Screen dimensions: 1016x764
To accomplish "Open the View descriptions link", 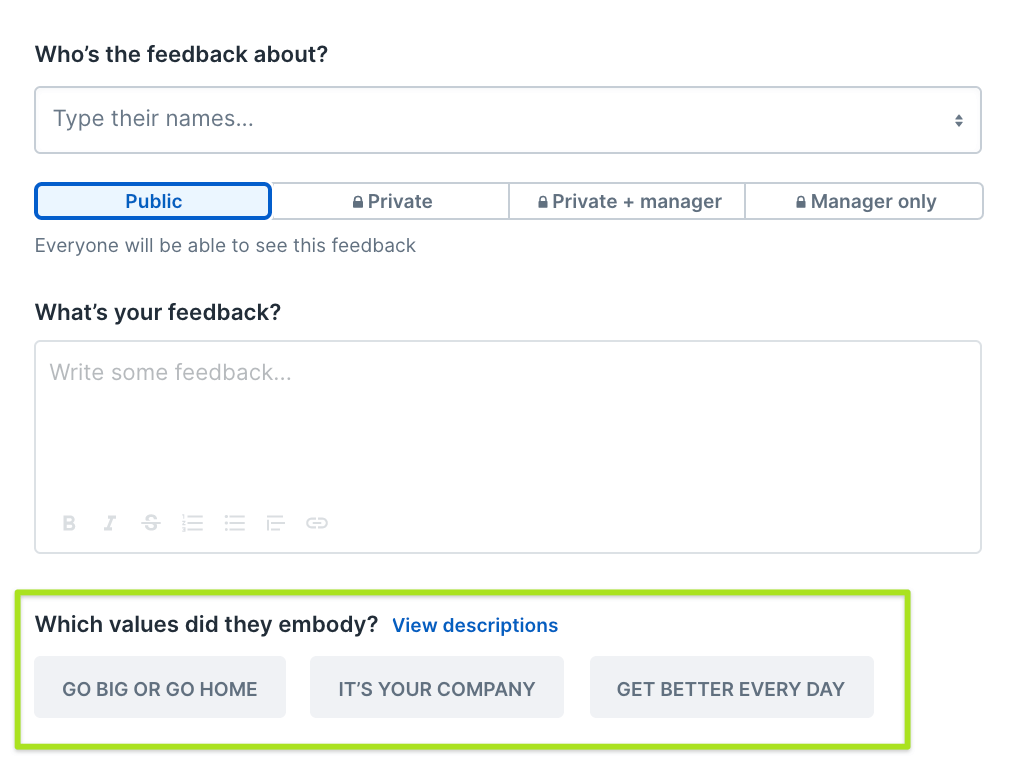I will tap(475, 626).
